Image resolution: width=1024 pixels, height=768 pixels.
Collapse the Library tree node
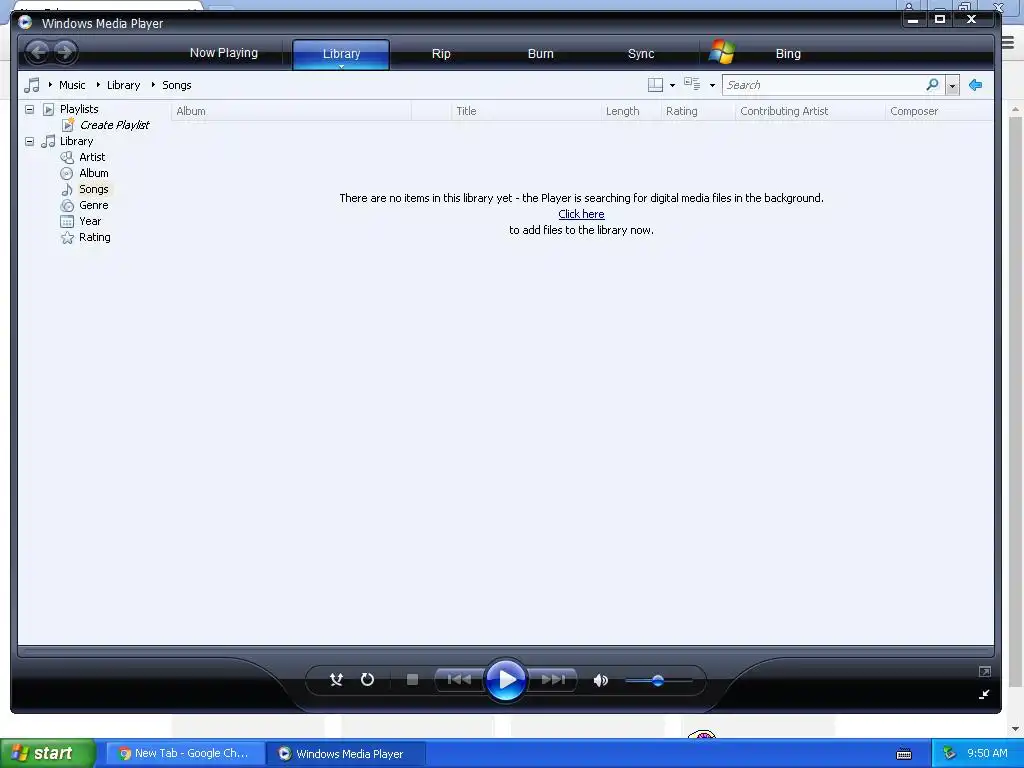29,141
